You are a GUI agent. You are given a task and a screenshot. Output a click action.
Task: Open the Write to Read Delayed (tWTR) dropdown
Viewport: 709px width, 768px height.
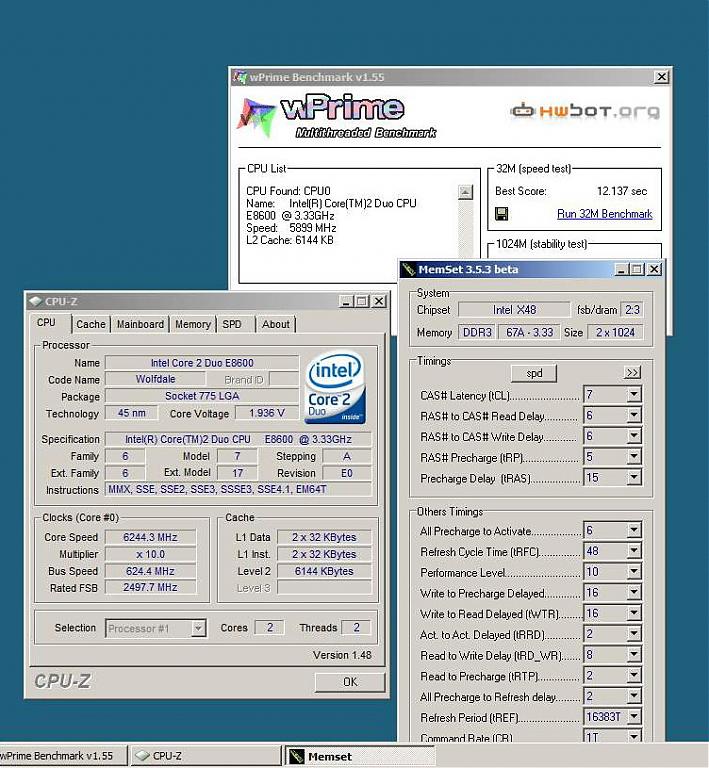[x=634, y=613]
